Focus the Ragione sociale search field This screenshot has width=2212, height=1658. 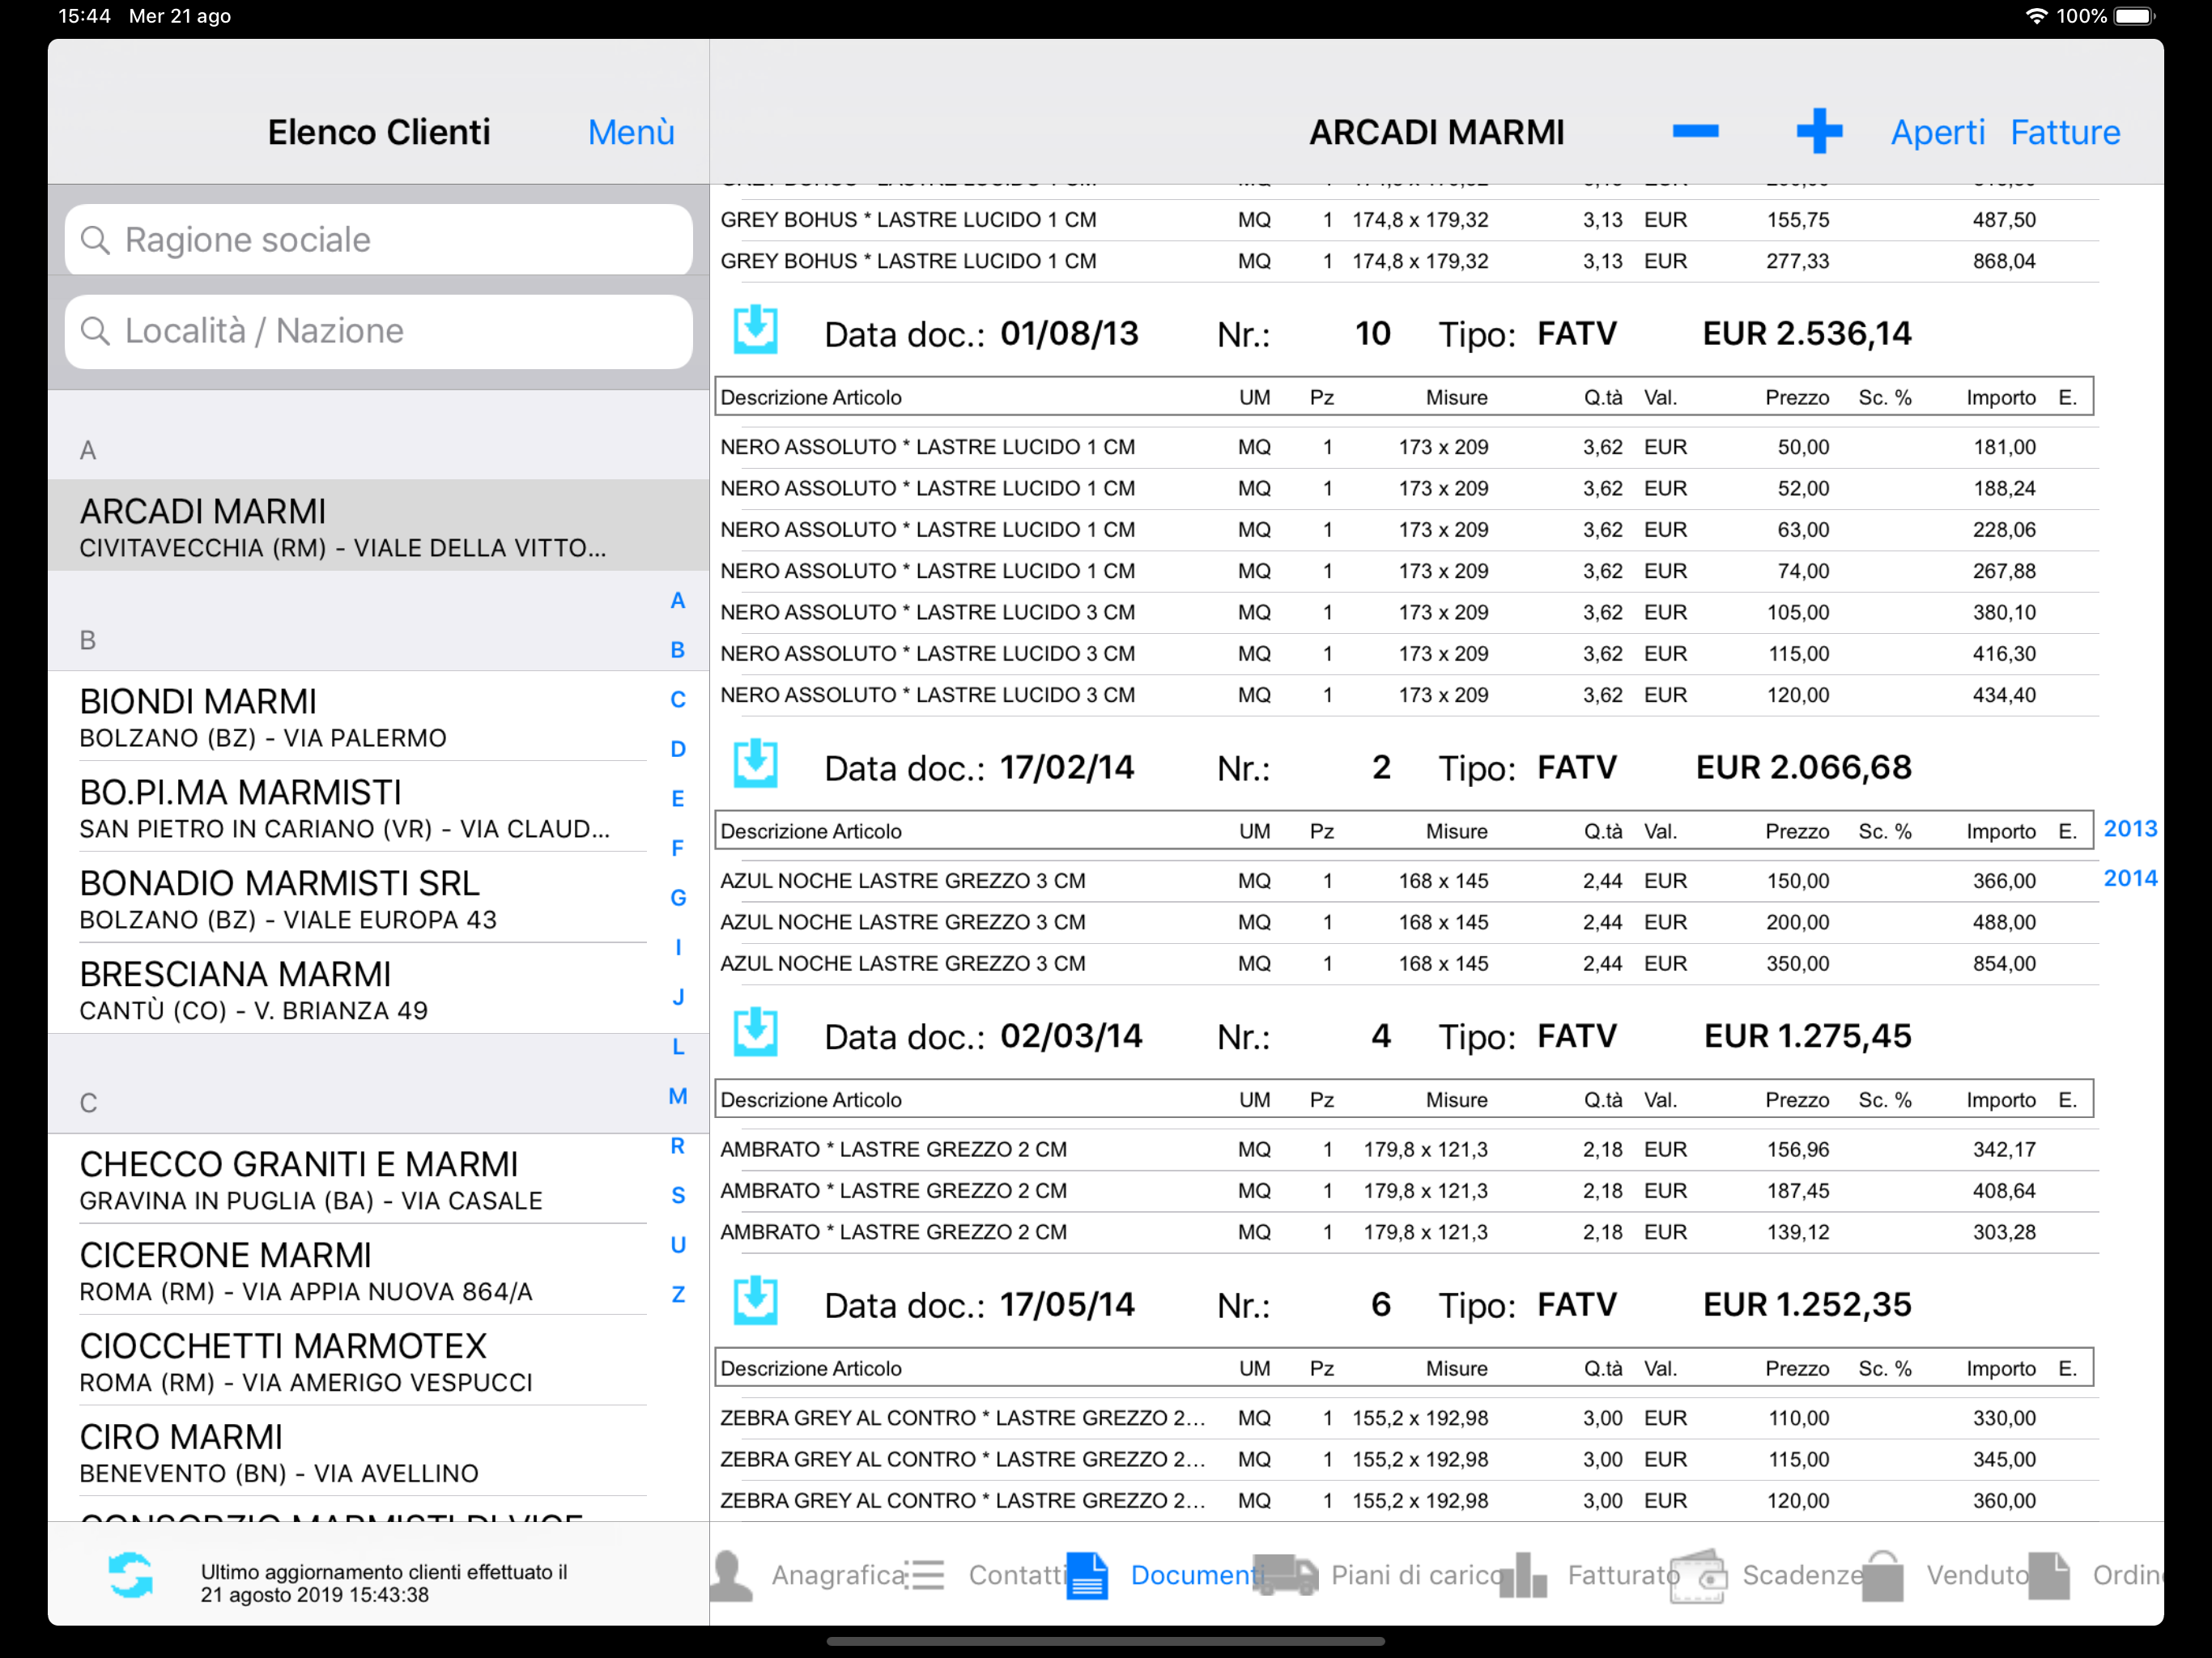(379, 240)
